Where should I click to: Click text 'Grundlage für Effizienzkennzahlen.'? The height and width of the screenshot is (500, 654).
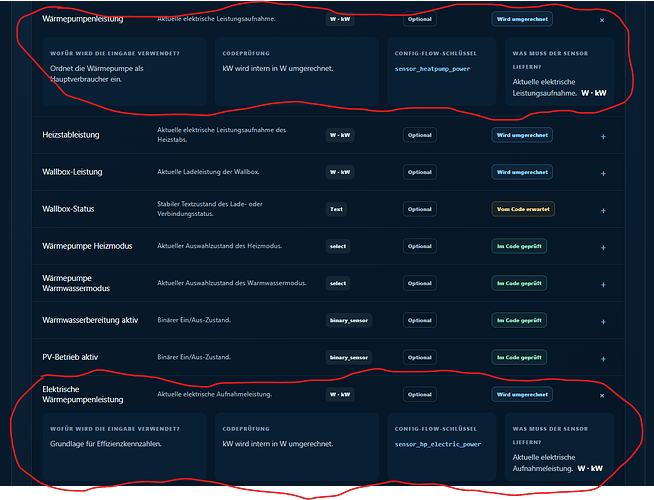[106, 444]
